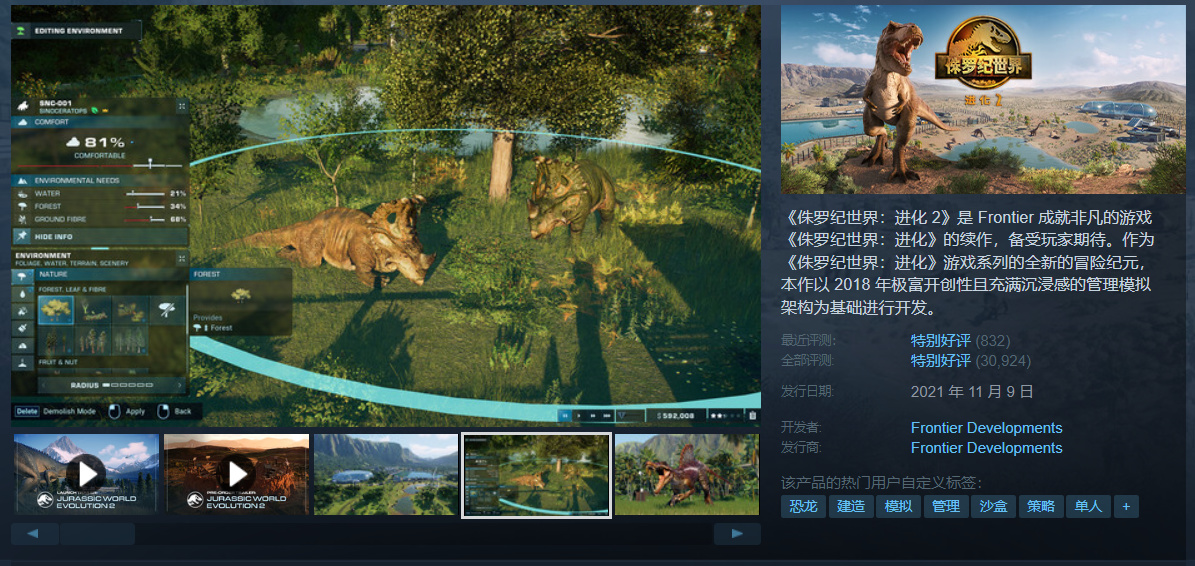This screenshot has width=1195, height=566.
Task: Expand the Environment panel via its corner icon
Action: pos(182,259)
